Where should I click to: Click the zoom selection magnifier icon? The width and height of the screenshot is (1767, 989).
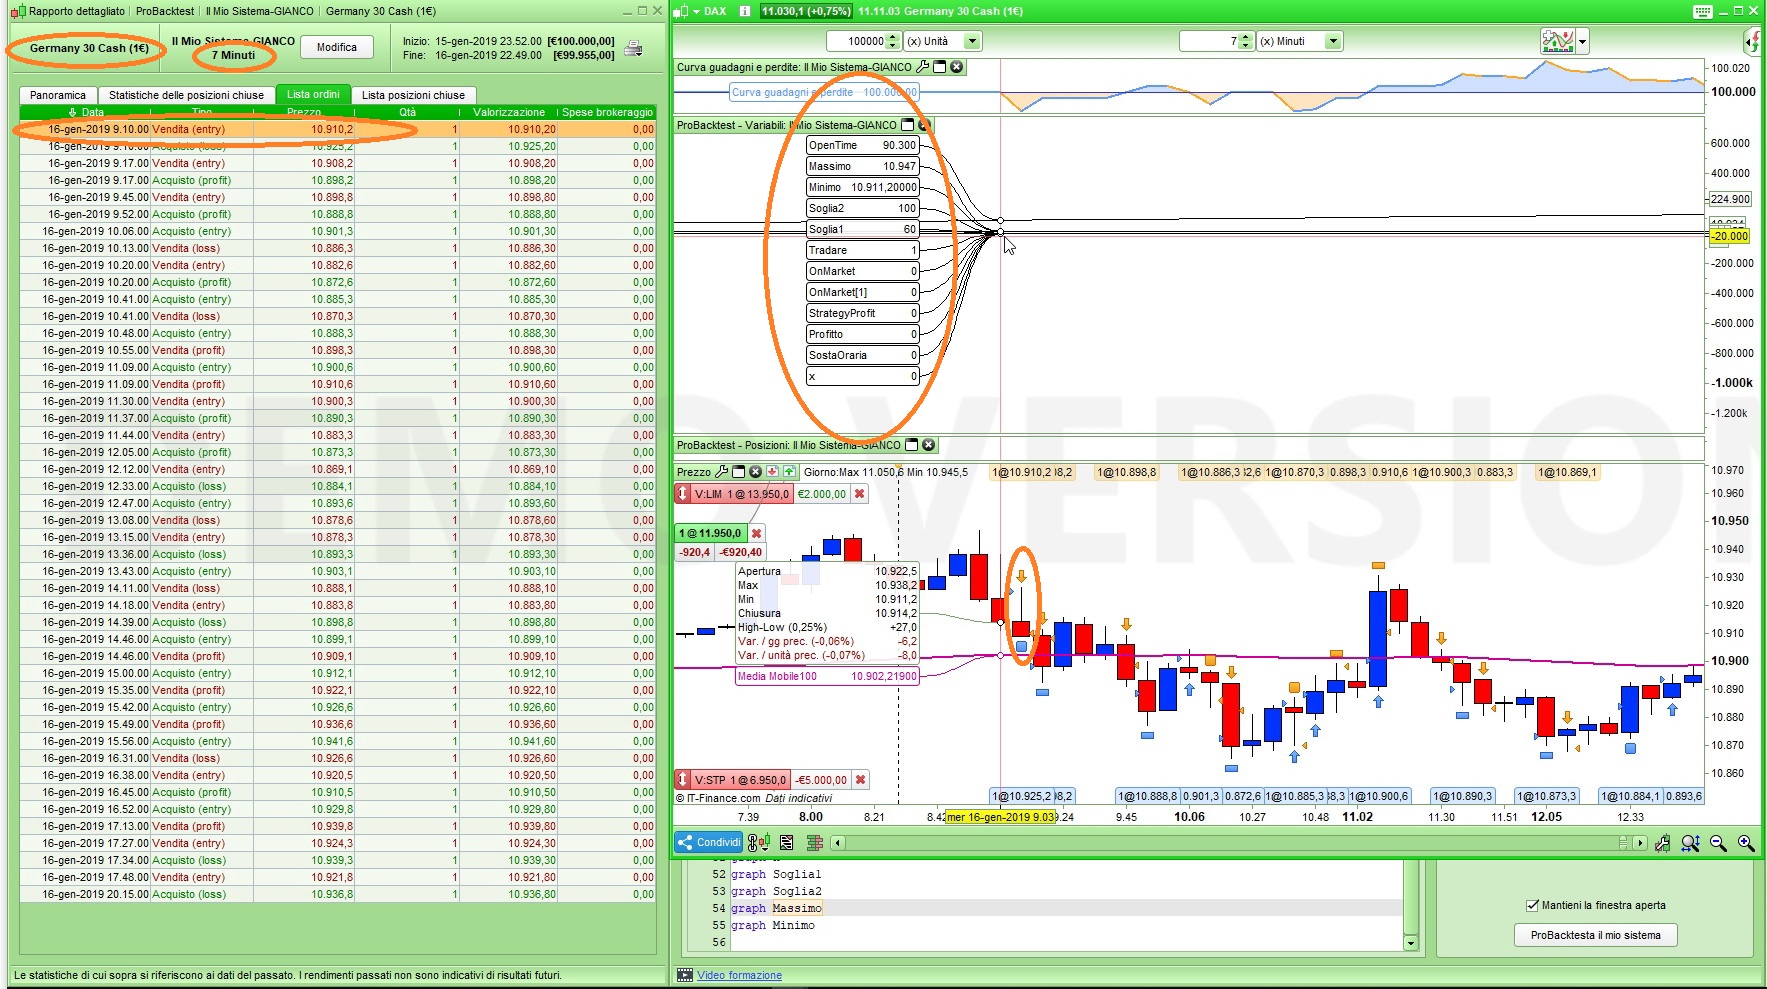pyautogui.click(x=1690, y=843)
